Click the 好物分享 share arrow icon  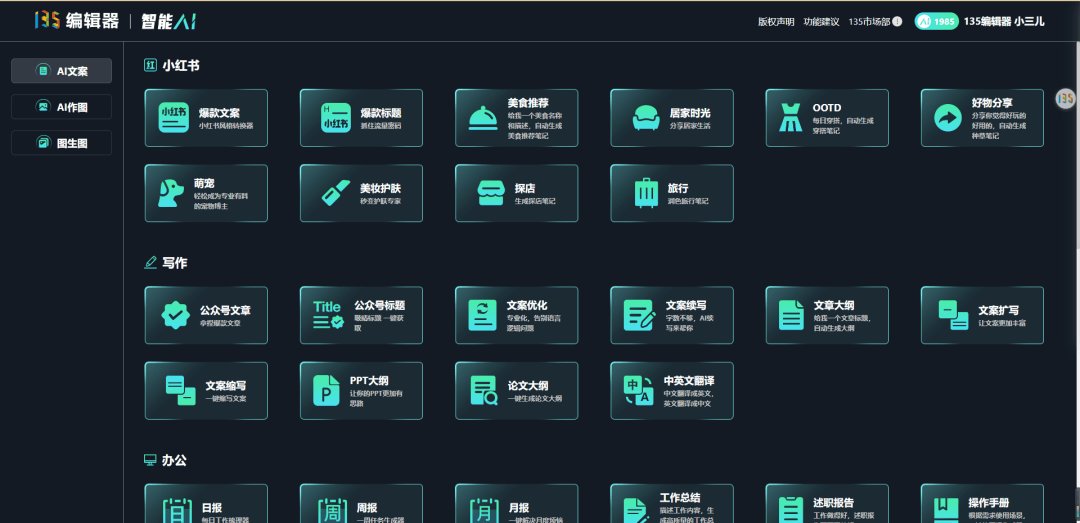(x=948, y=118)
